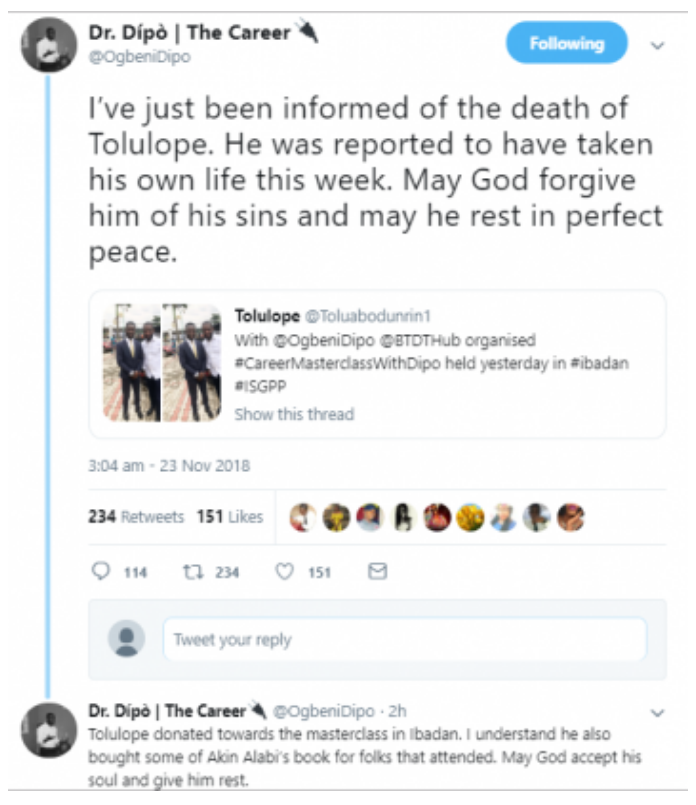This screenshot has width=696, height=805.
Task: Open the chevron menu on the reply tweet
Action: tap(658, 713)
